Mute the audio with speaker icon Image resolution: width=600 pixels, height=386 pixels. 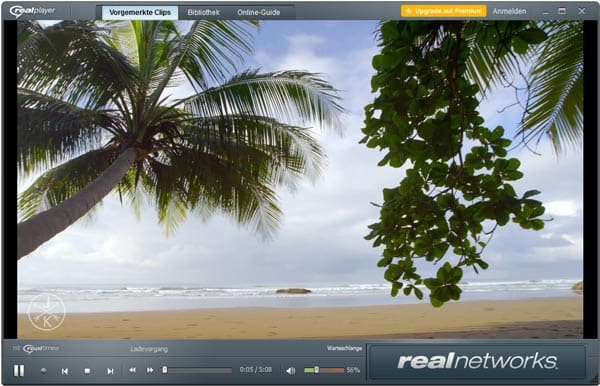click(291, 370)
